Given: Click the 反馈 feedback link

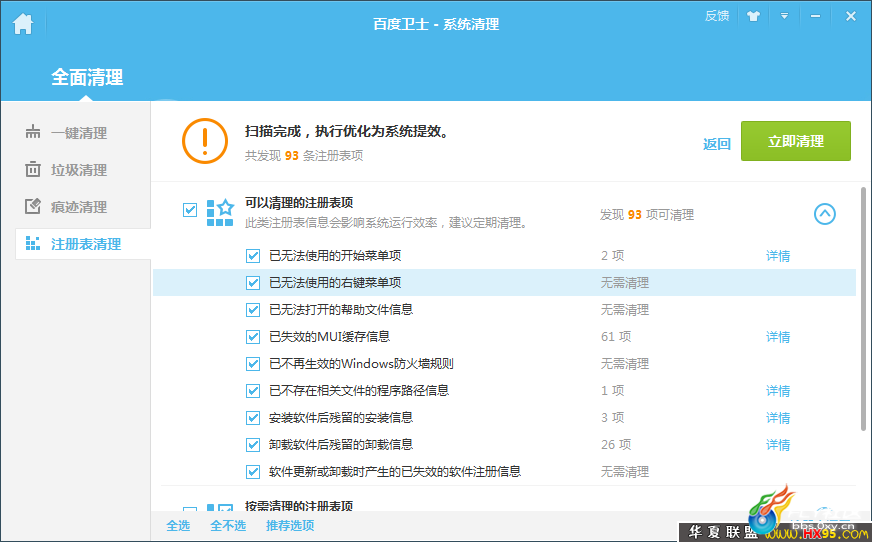Looking at the screenshot, I should point(717,16).
